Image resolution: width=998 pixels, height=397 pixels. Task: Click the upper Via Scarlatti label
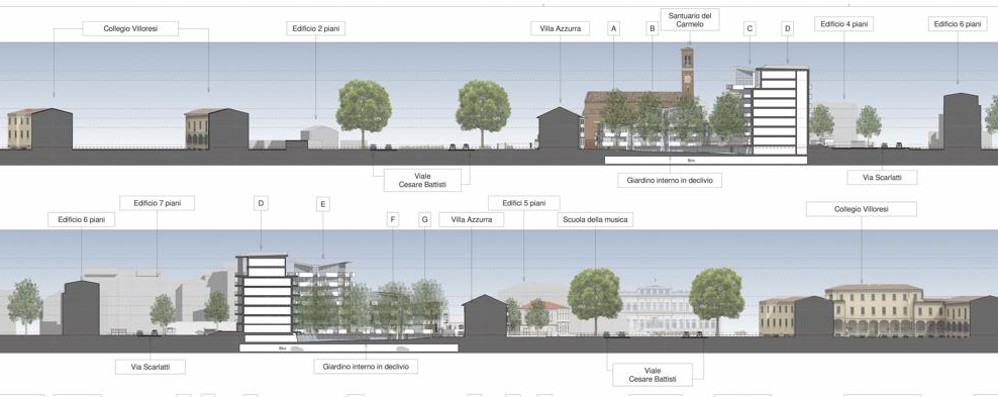point(882,178)
